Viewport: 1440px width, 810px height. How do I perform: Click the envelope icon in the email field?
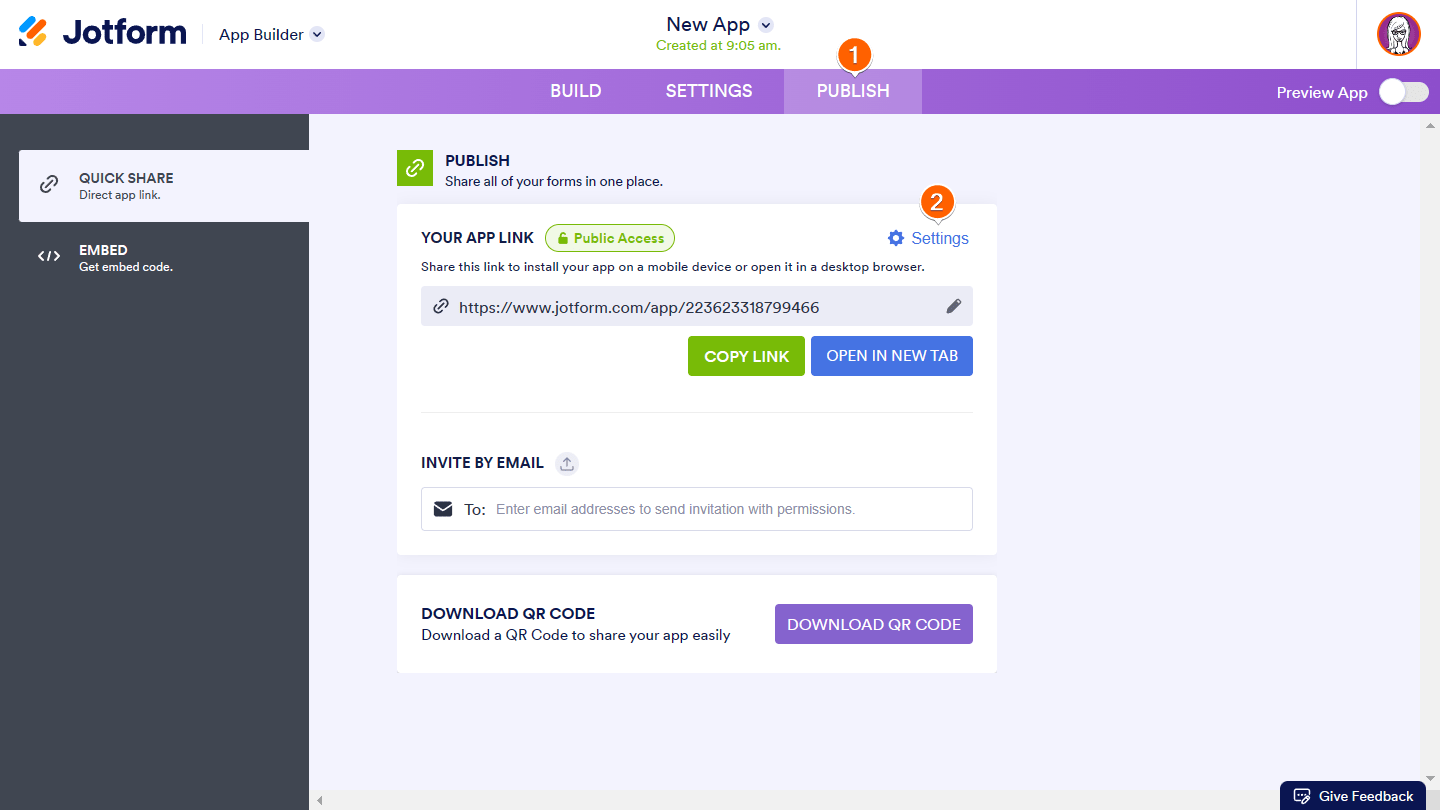(443, 509)
